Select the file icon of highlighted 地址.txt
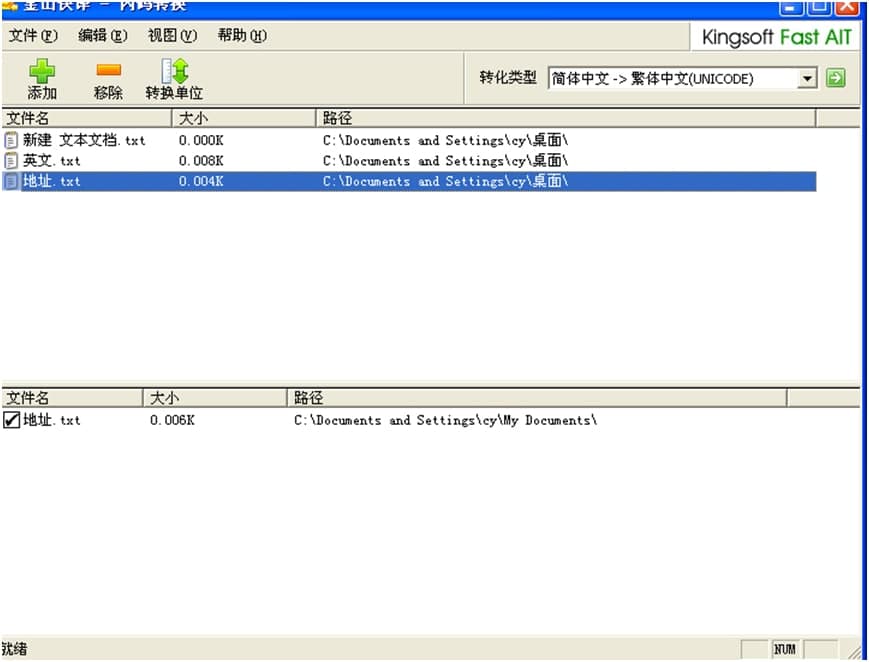The height and width of the screenshot is (662, 869). [11, 181]
